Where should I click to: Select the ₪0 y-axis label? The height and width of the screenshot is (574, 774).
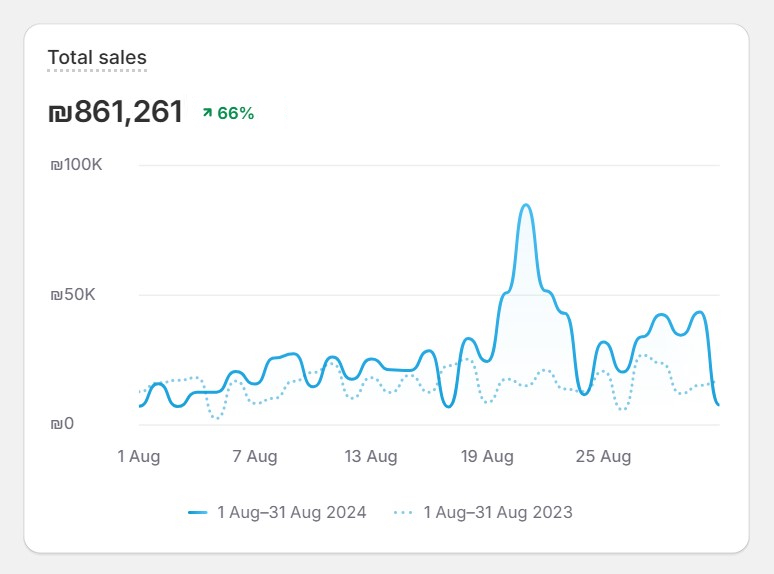coord(62,424)
